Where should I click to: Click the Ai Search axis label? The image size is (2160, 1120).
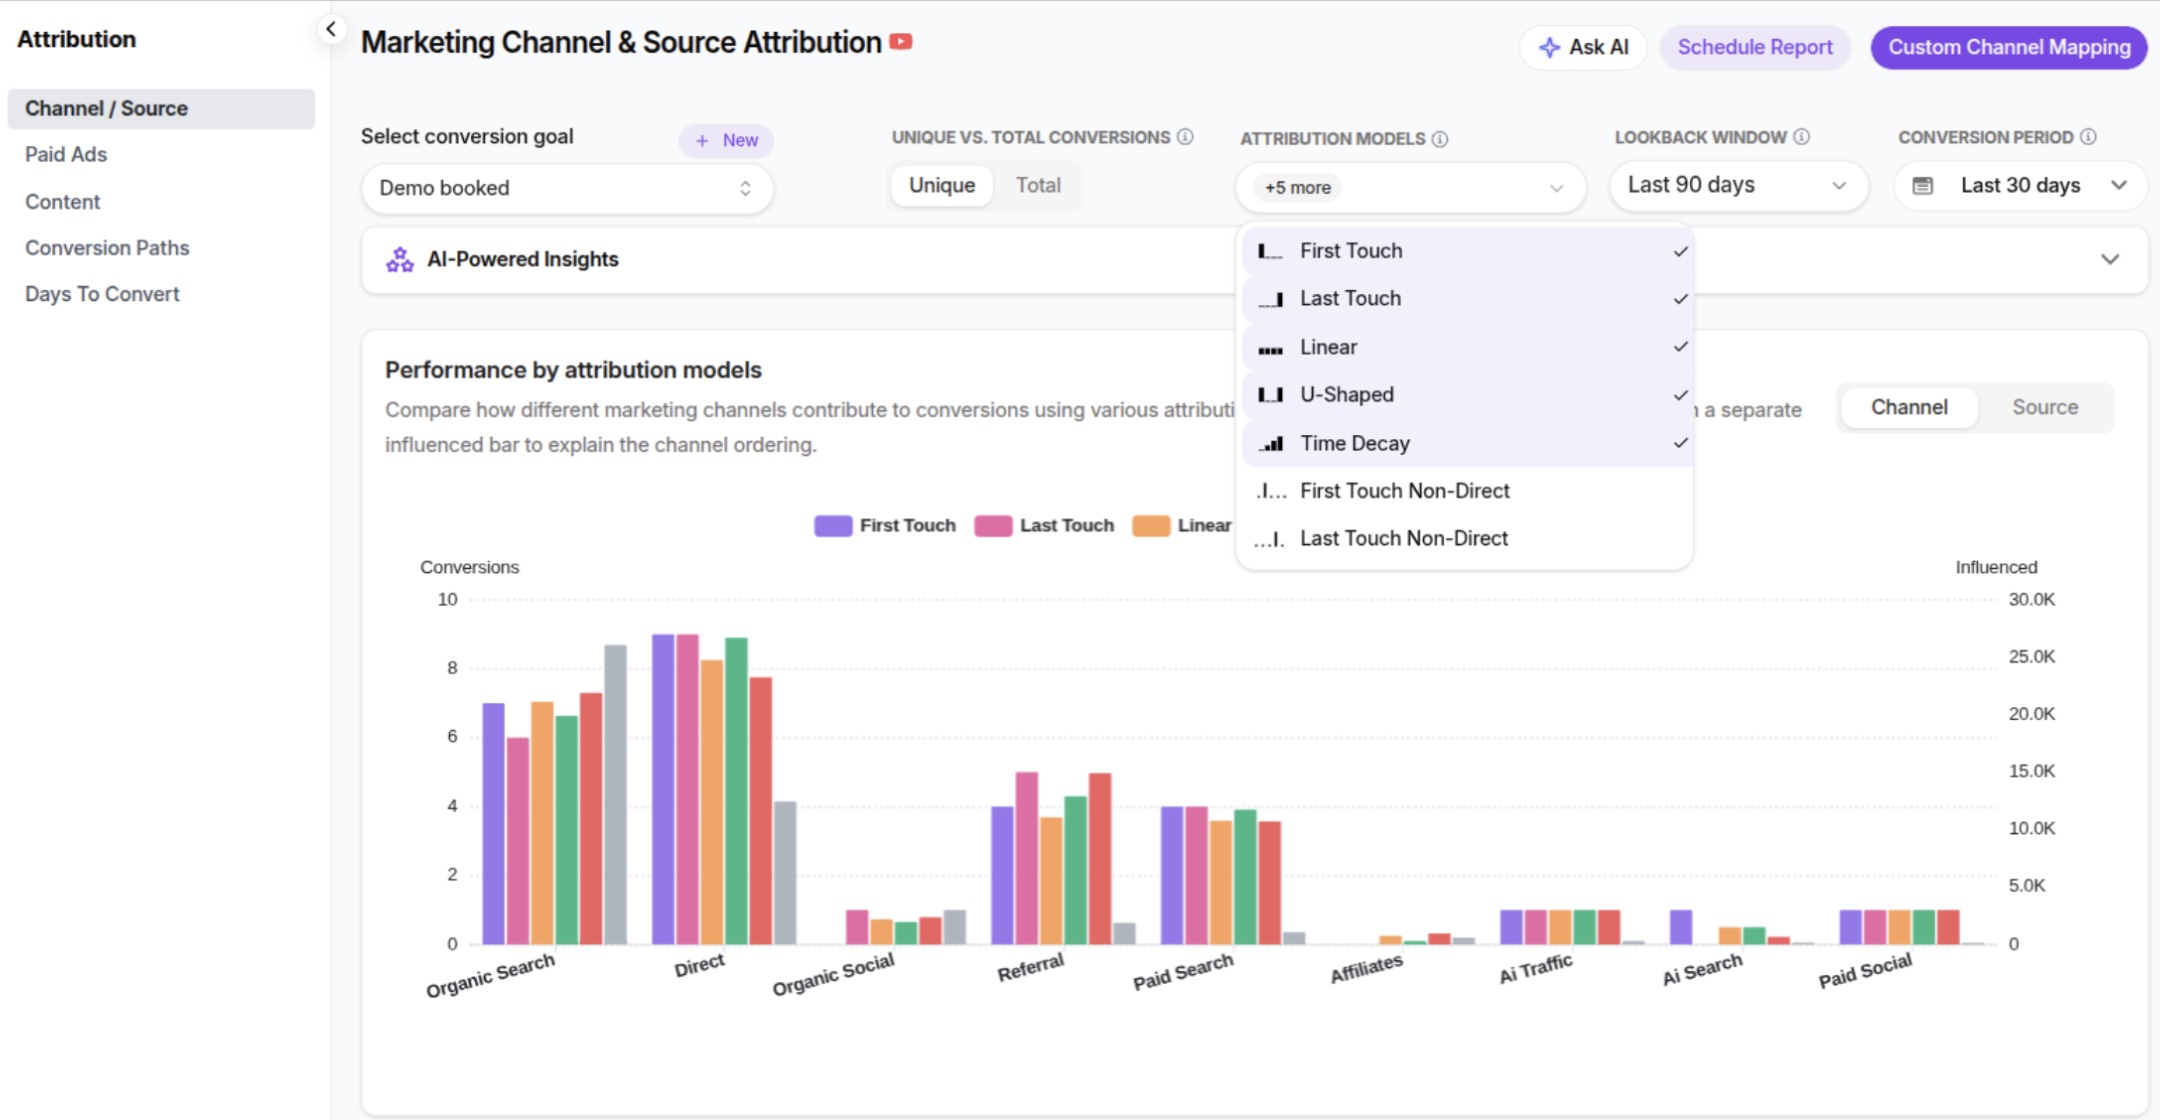(1702, 970)
